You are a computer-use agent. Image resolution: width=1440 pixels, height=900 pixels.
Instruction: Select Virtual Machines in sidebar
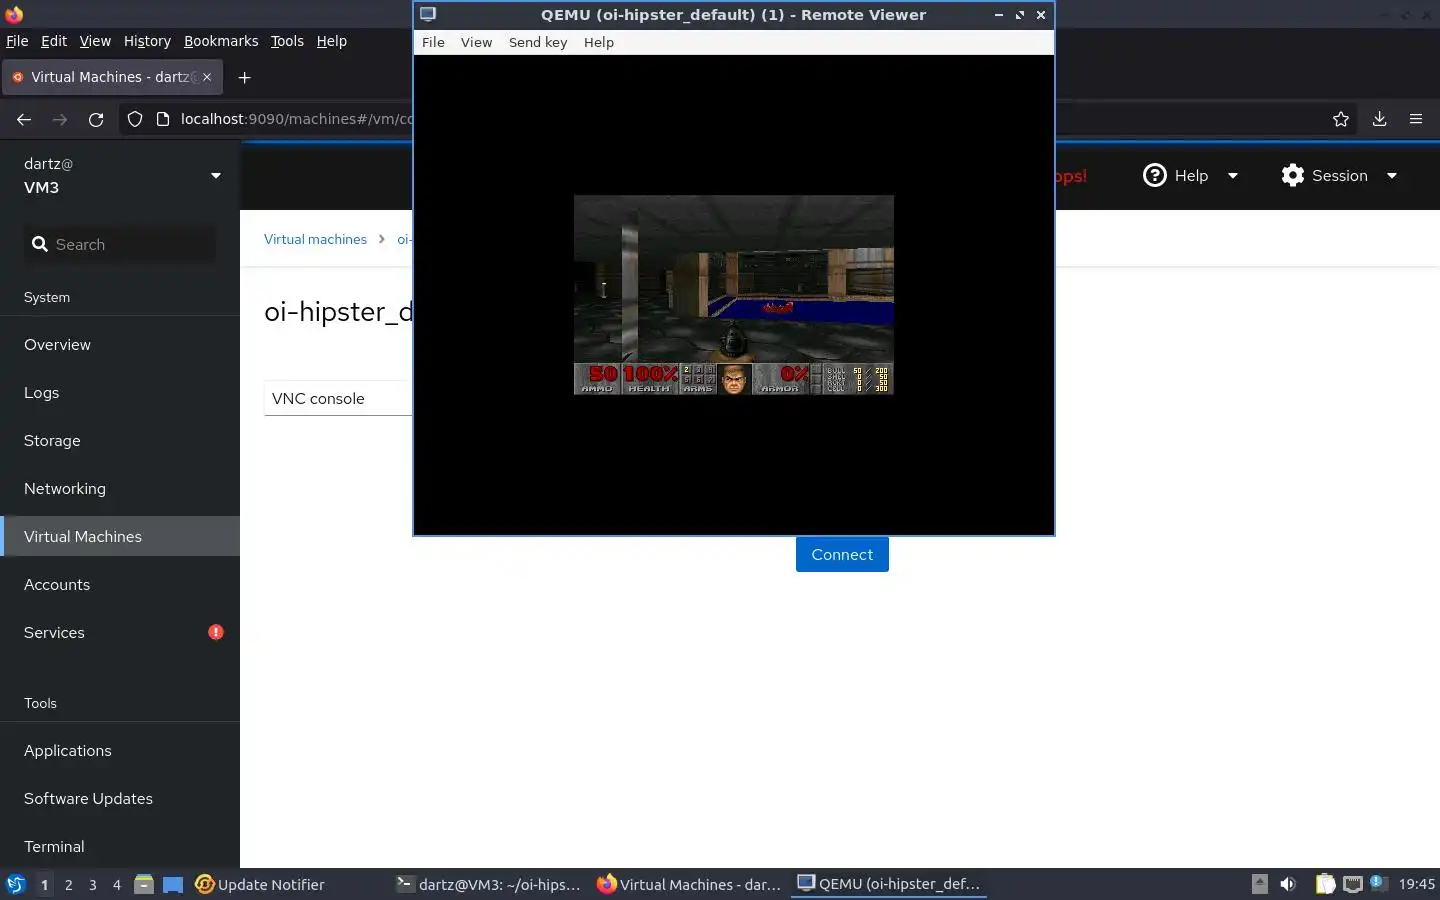click(120, 536)
